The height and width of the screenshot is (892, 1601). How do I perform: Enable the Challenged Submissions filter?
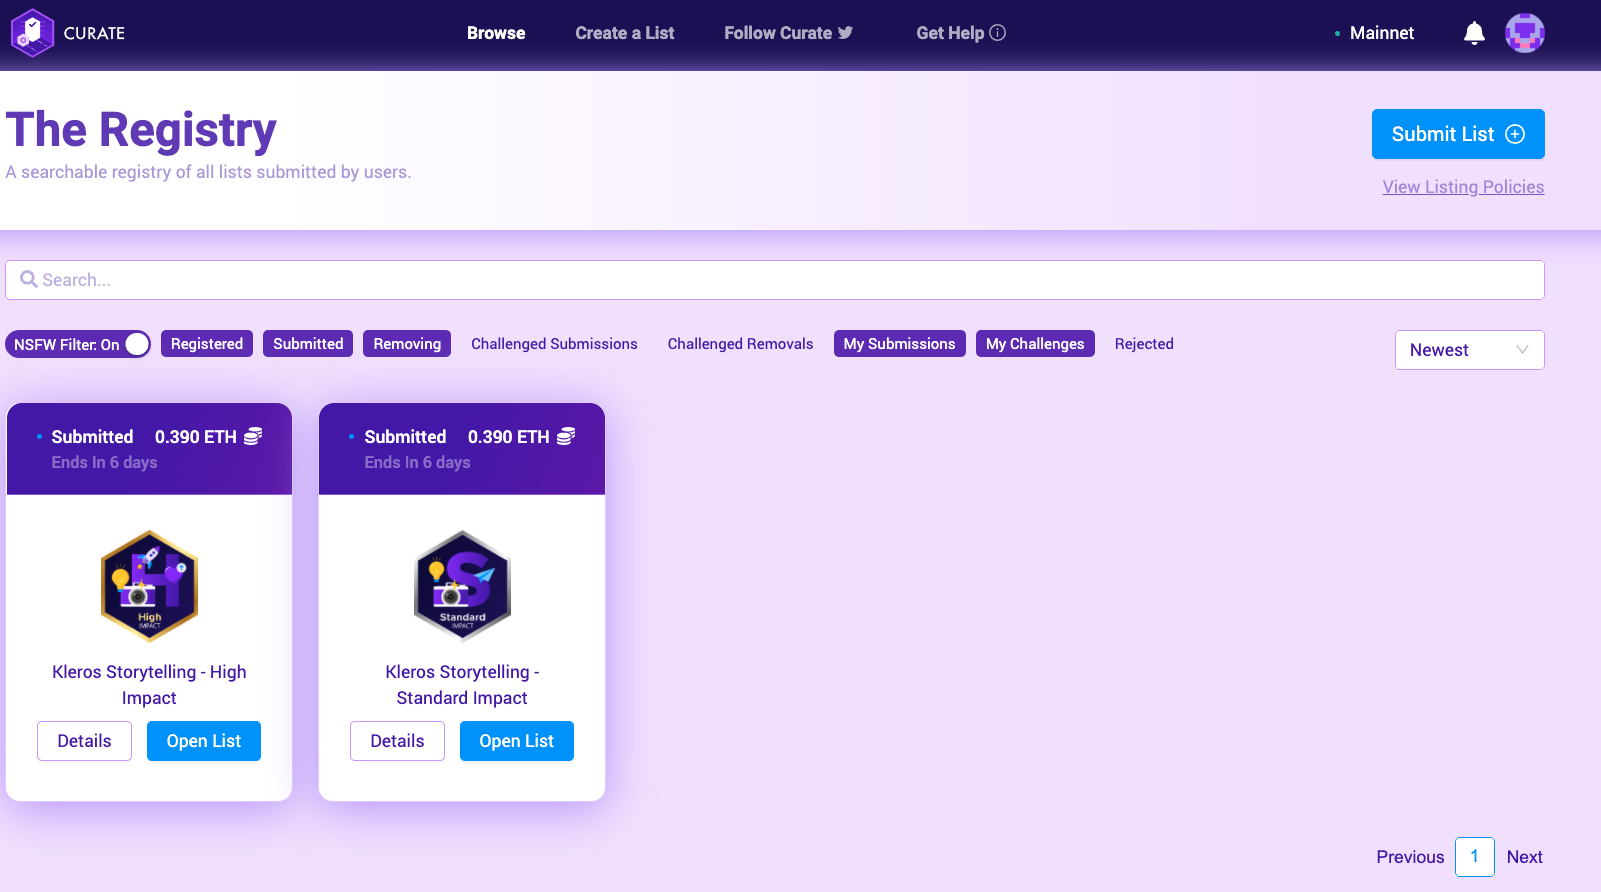coord(554,344)
